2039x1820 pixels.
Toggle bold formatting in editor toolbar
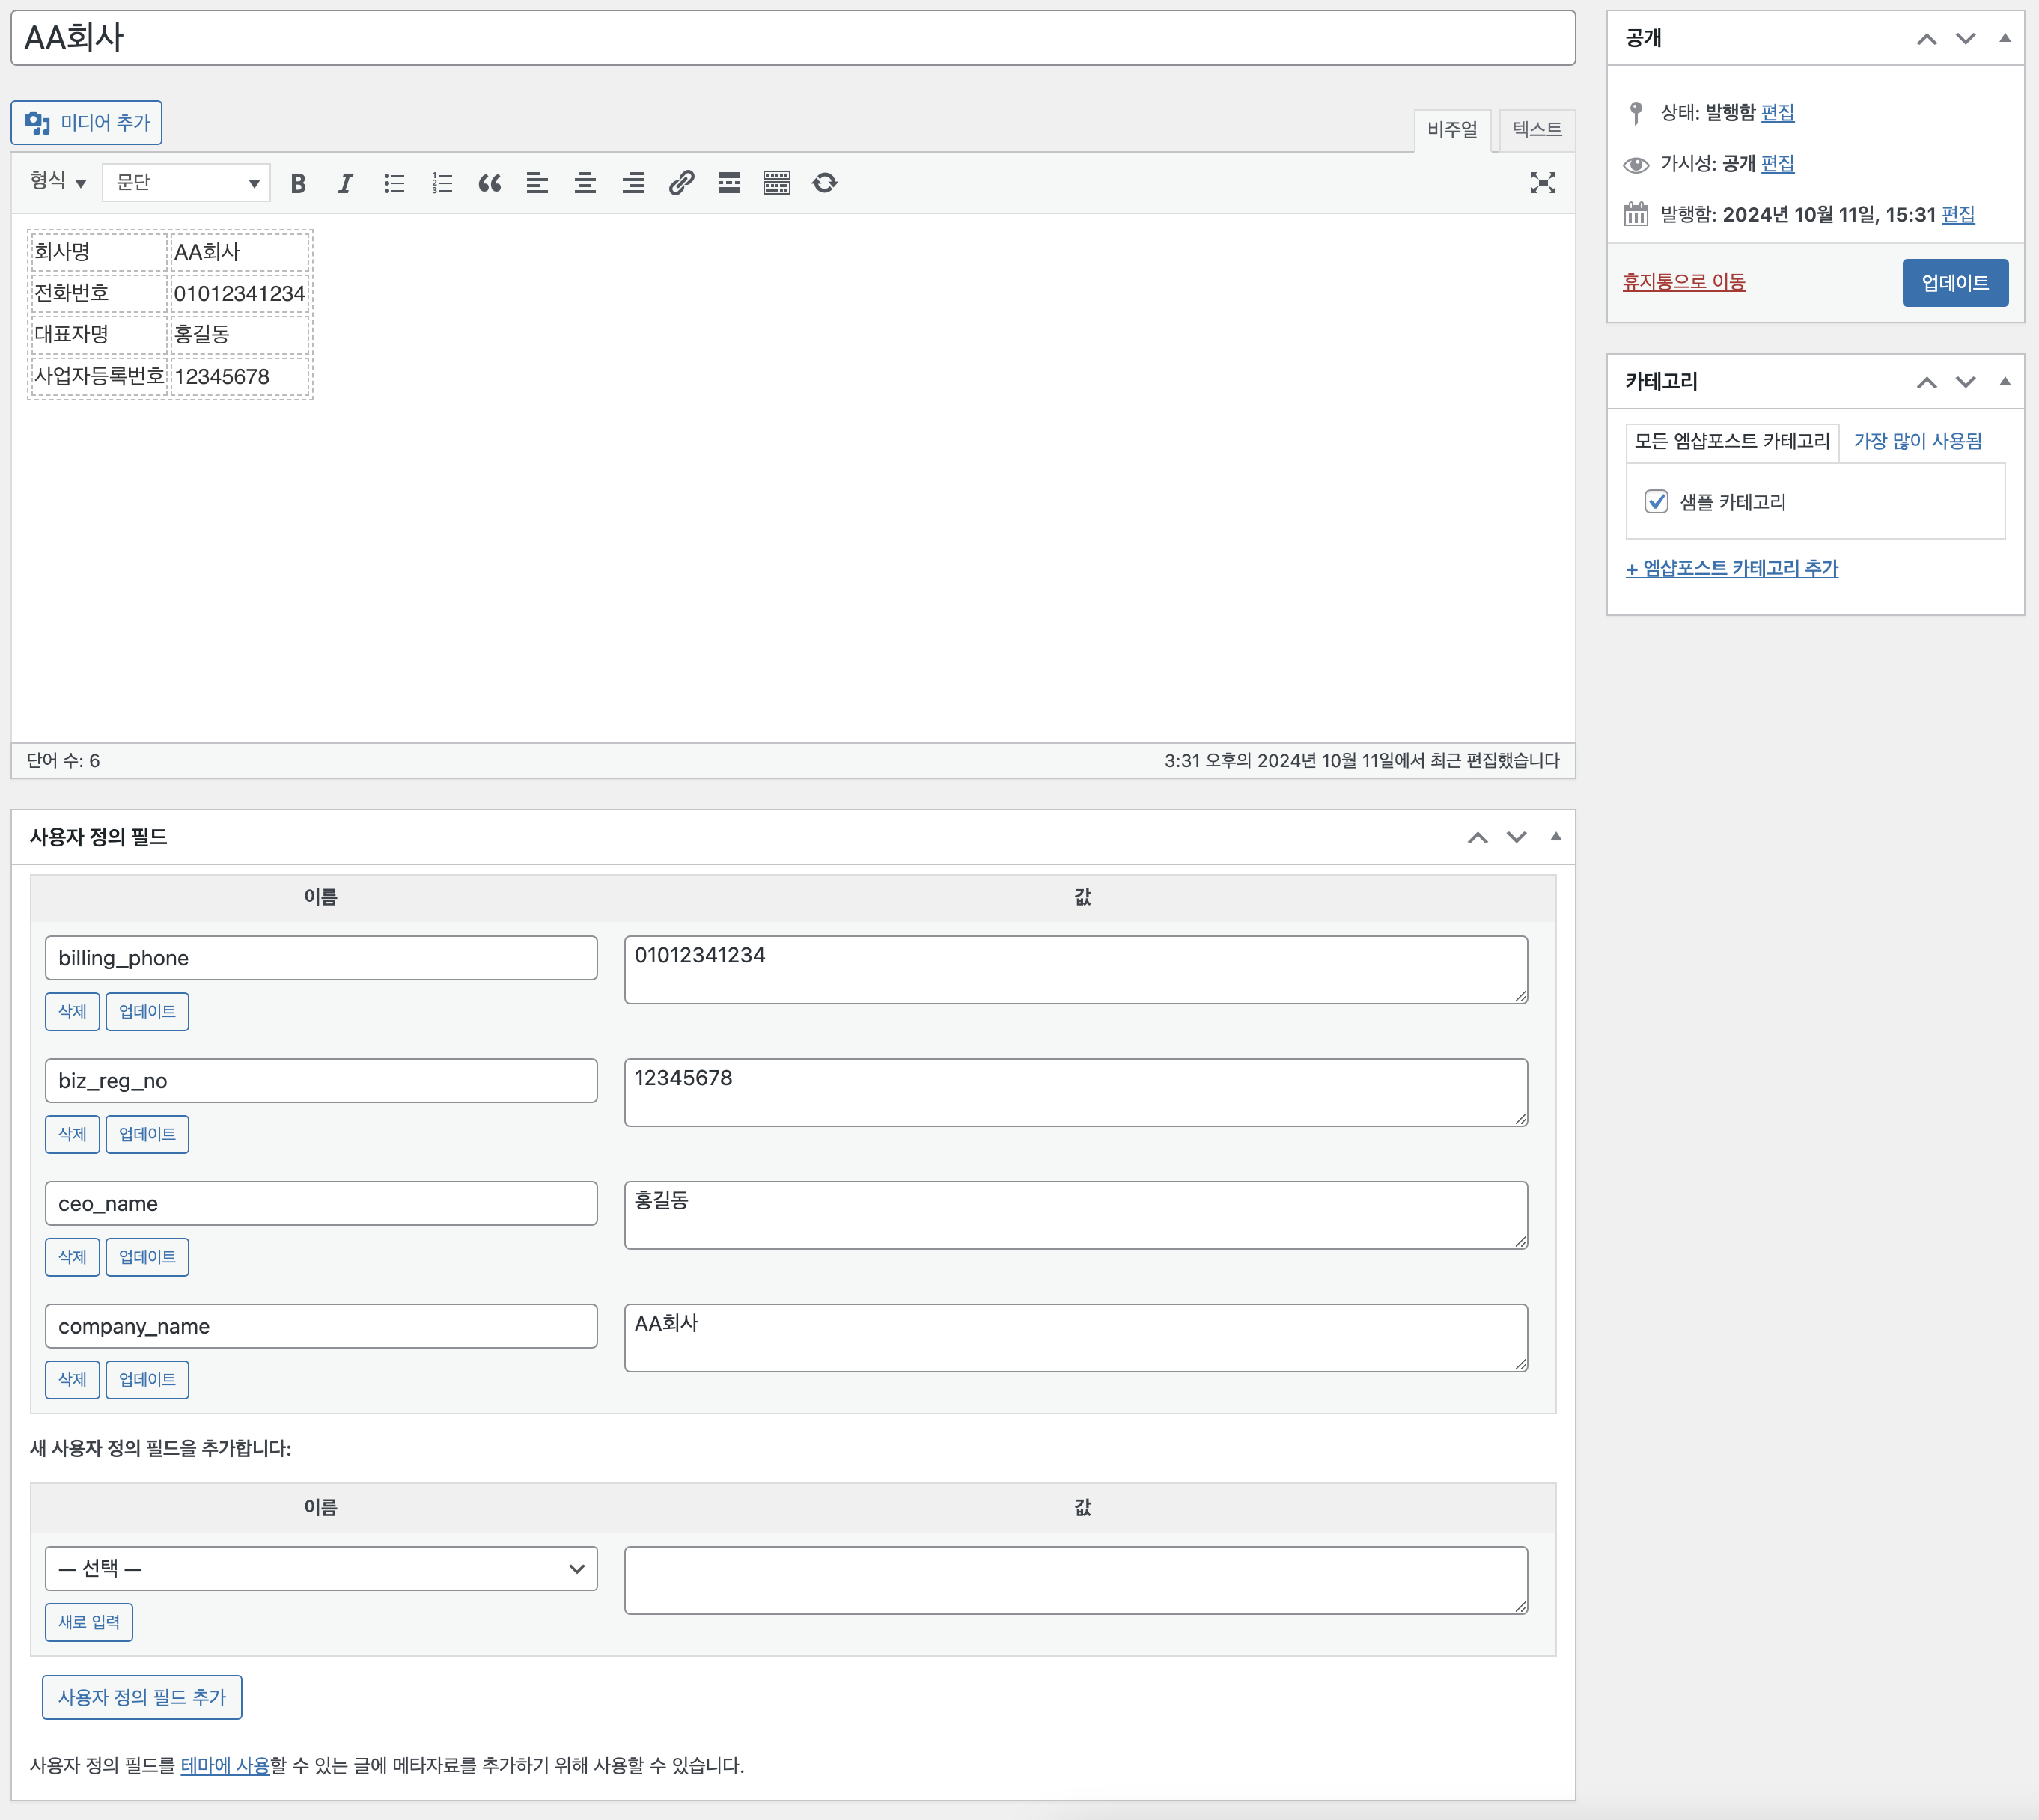coord(298,183)
